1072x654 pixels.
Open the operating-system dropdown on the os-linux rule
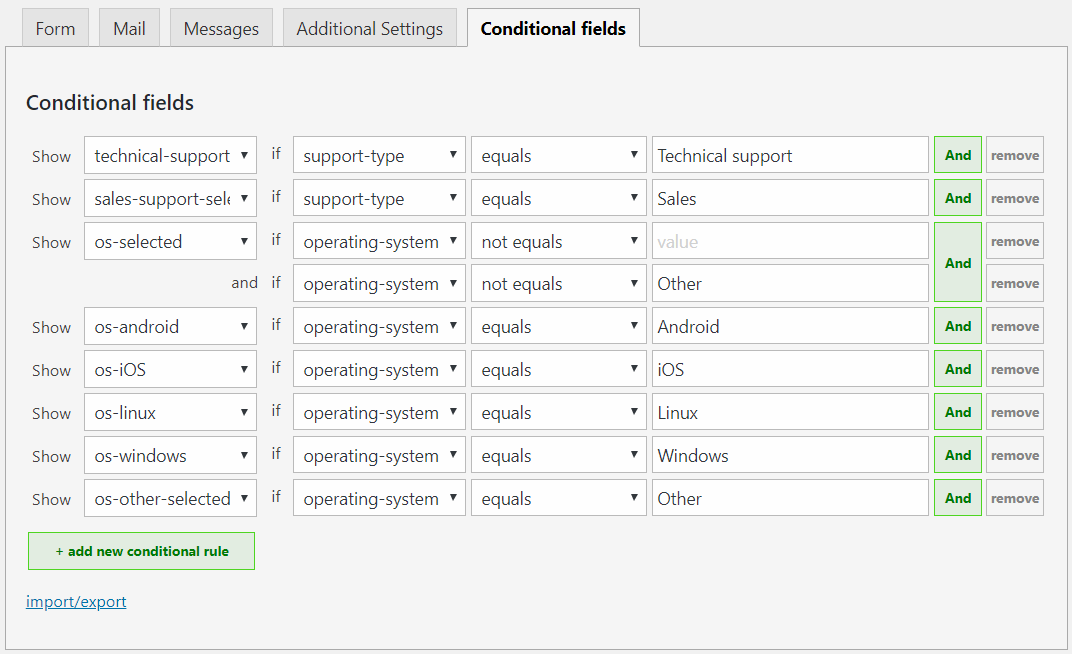click(x=379, y=411)
